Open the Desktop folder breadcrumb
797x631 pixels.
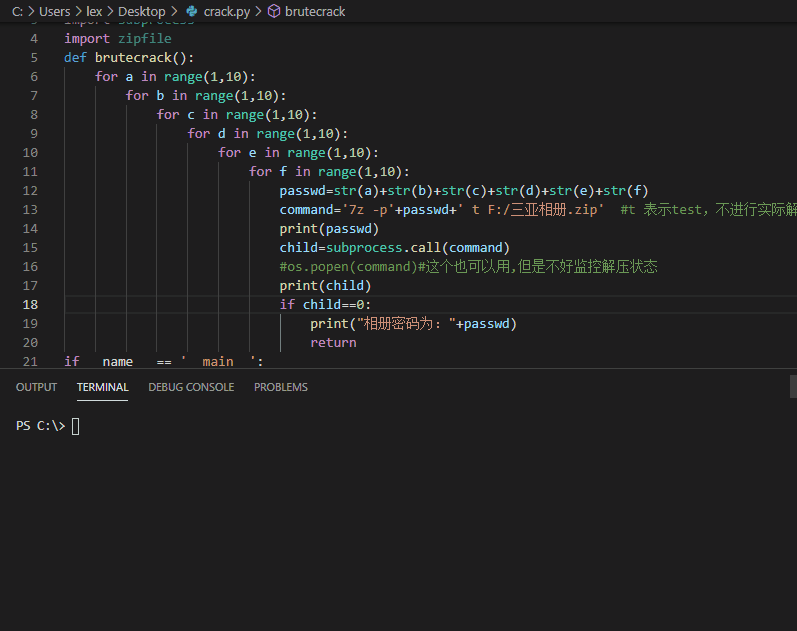pyautogui.click(x=142, y=12)
